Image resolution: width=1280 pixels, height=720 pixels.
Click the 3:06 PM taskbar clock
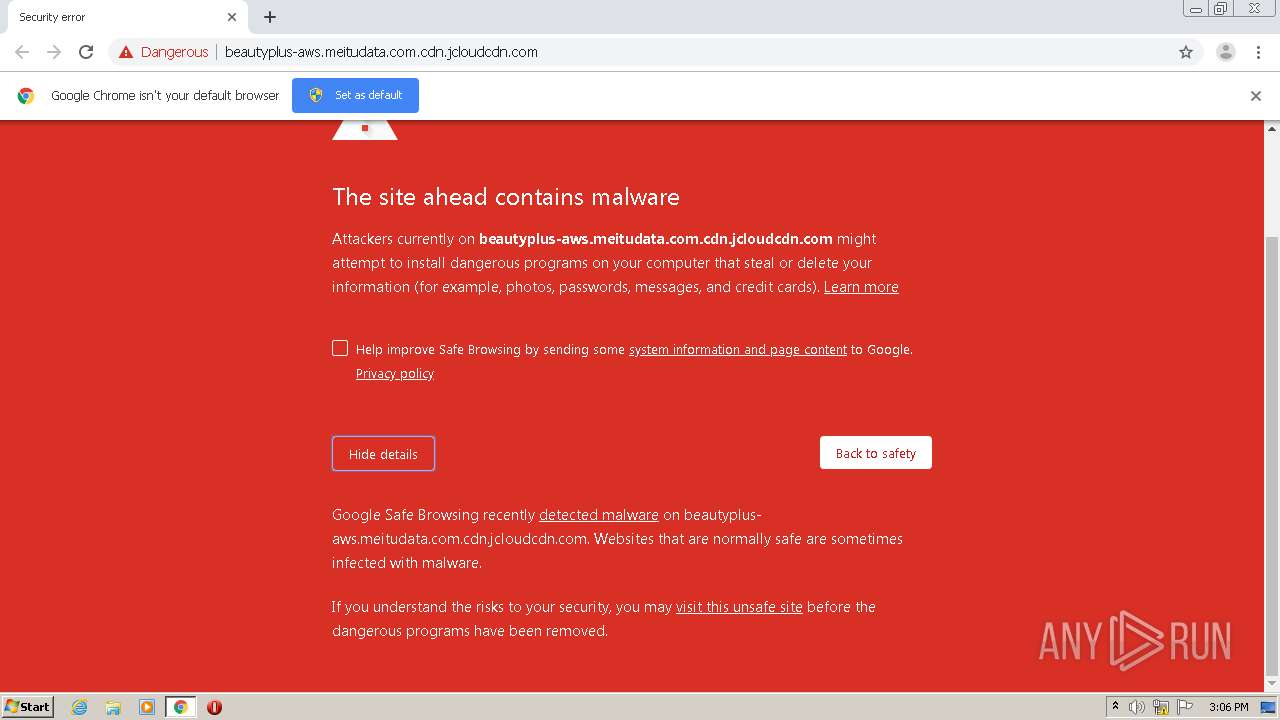coord(1228,707)
